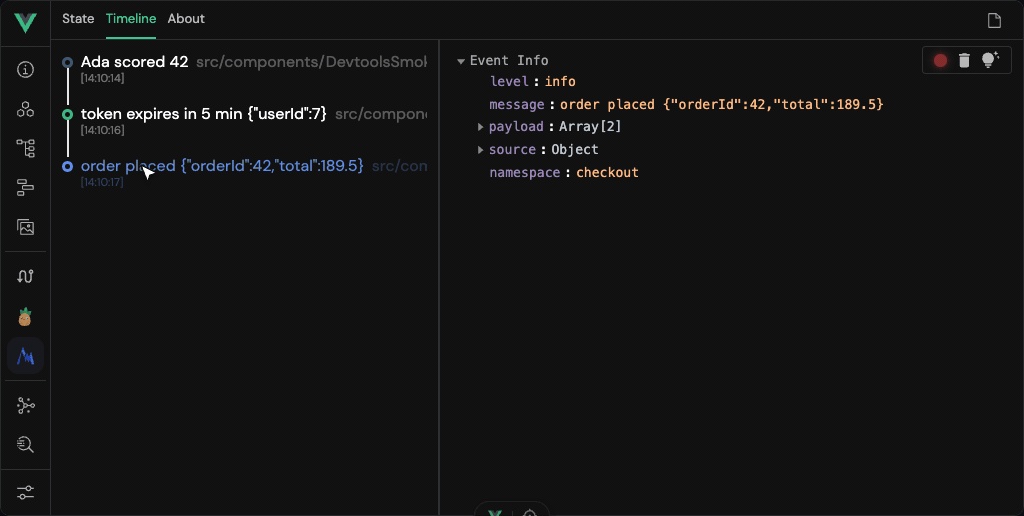
Task: Select the highlighted blue logger plugin icon
Action: click(x=25, y=356)
